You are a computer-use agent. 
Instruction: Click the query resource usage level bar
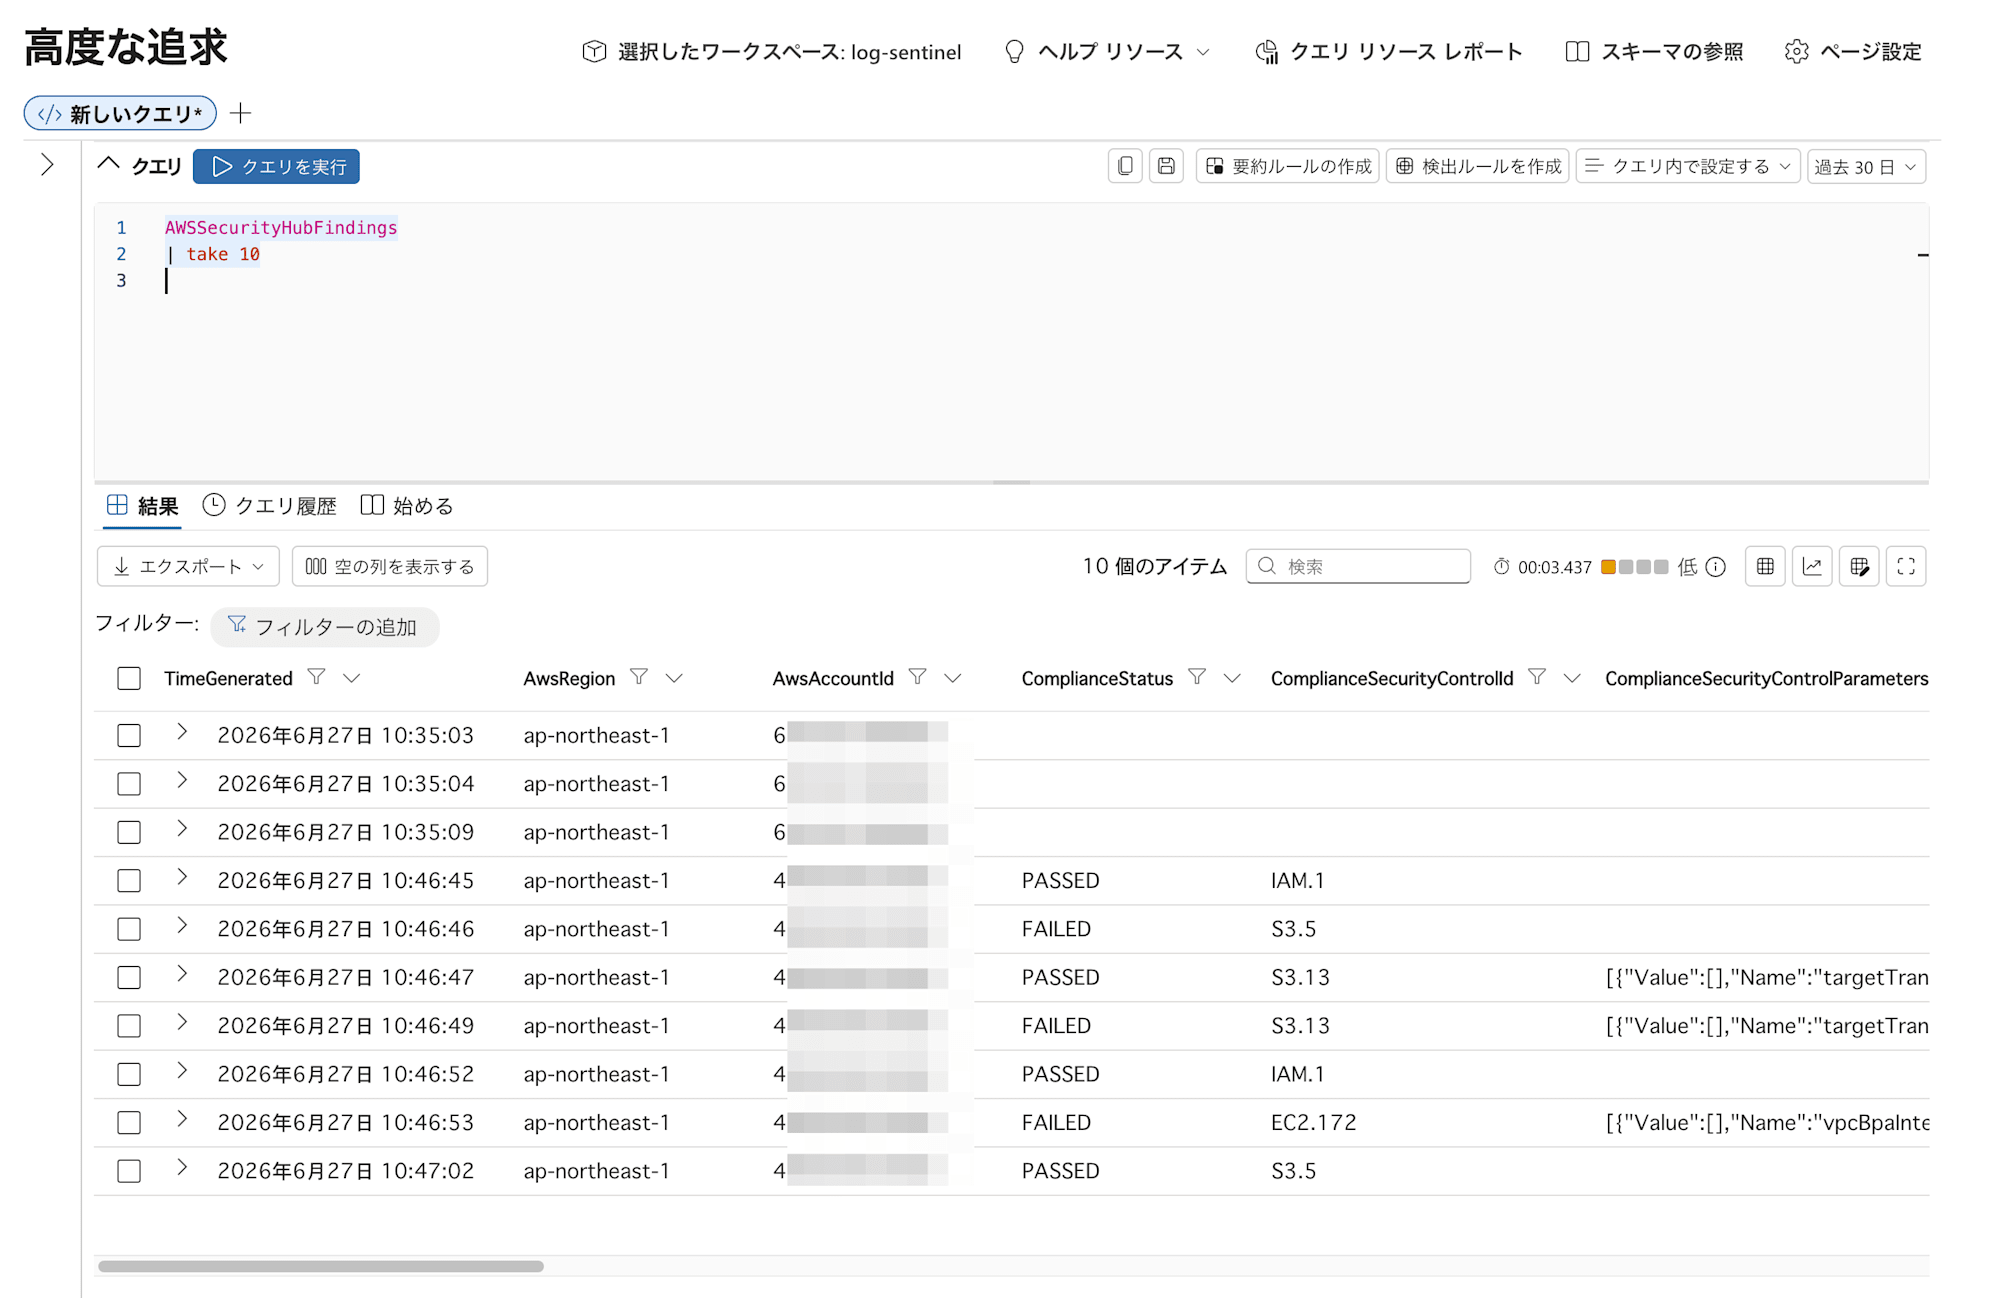pyautogui.click(x=1635, y=567)
